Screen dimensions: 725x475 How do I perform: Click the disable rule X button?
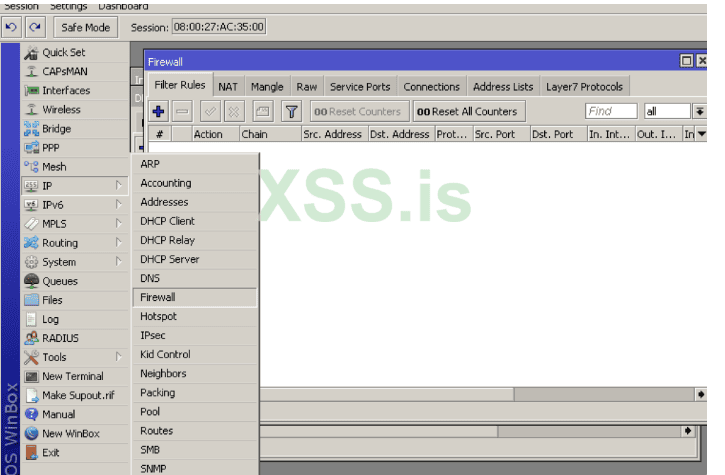pos(234,111)
